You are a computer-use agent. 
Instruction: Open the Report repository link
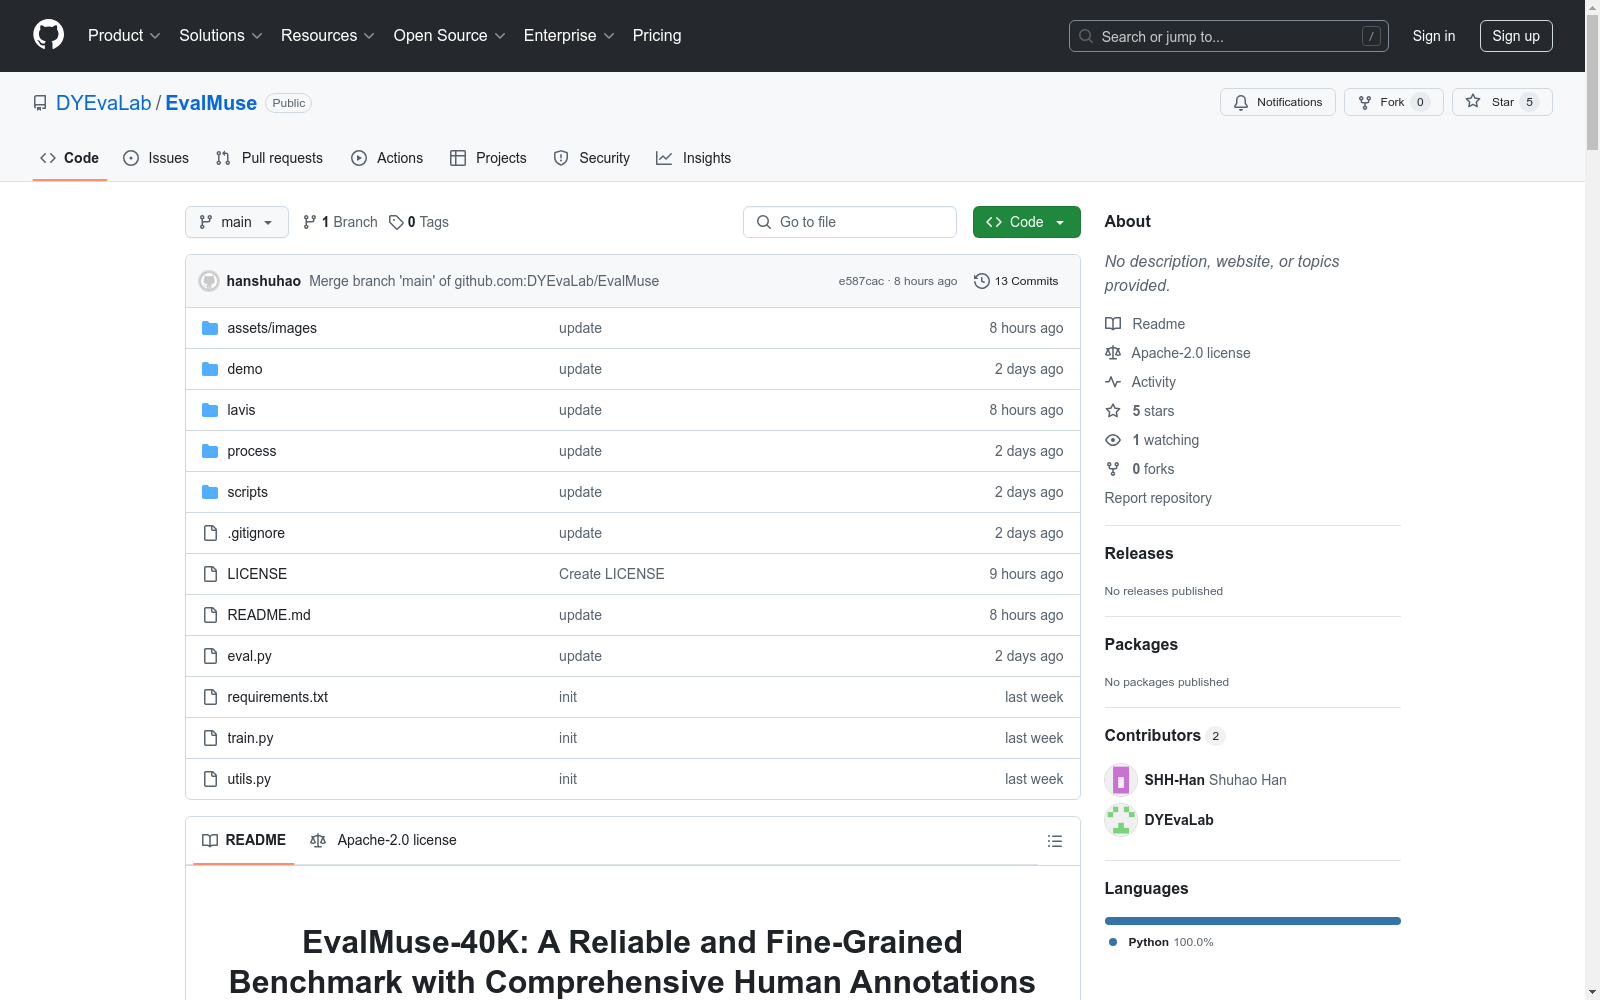1157,498
